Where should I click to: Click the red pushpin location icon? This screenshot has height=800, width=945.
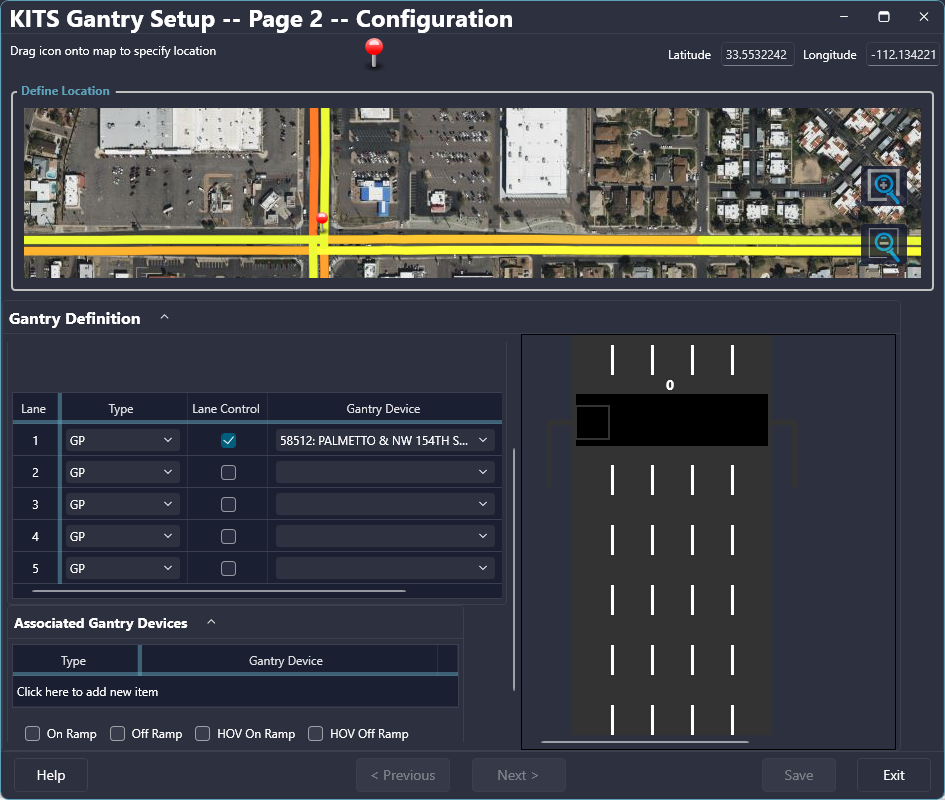click(x=375, y=51)
